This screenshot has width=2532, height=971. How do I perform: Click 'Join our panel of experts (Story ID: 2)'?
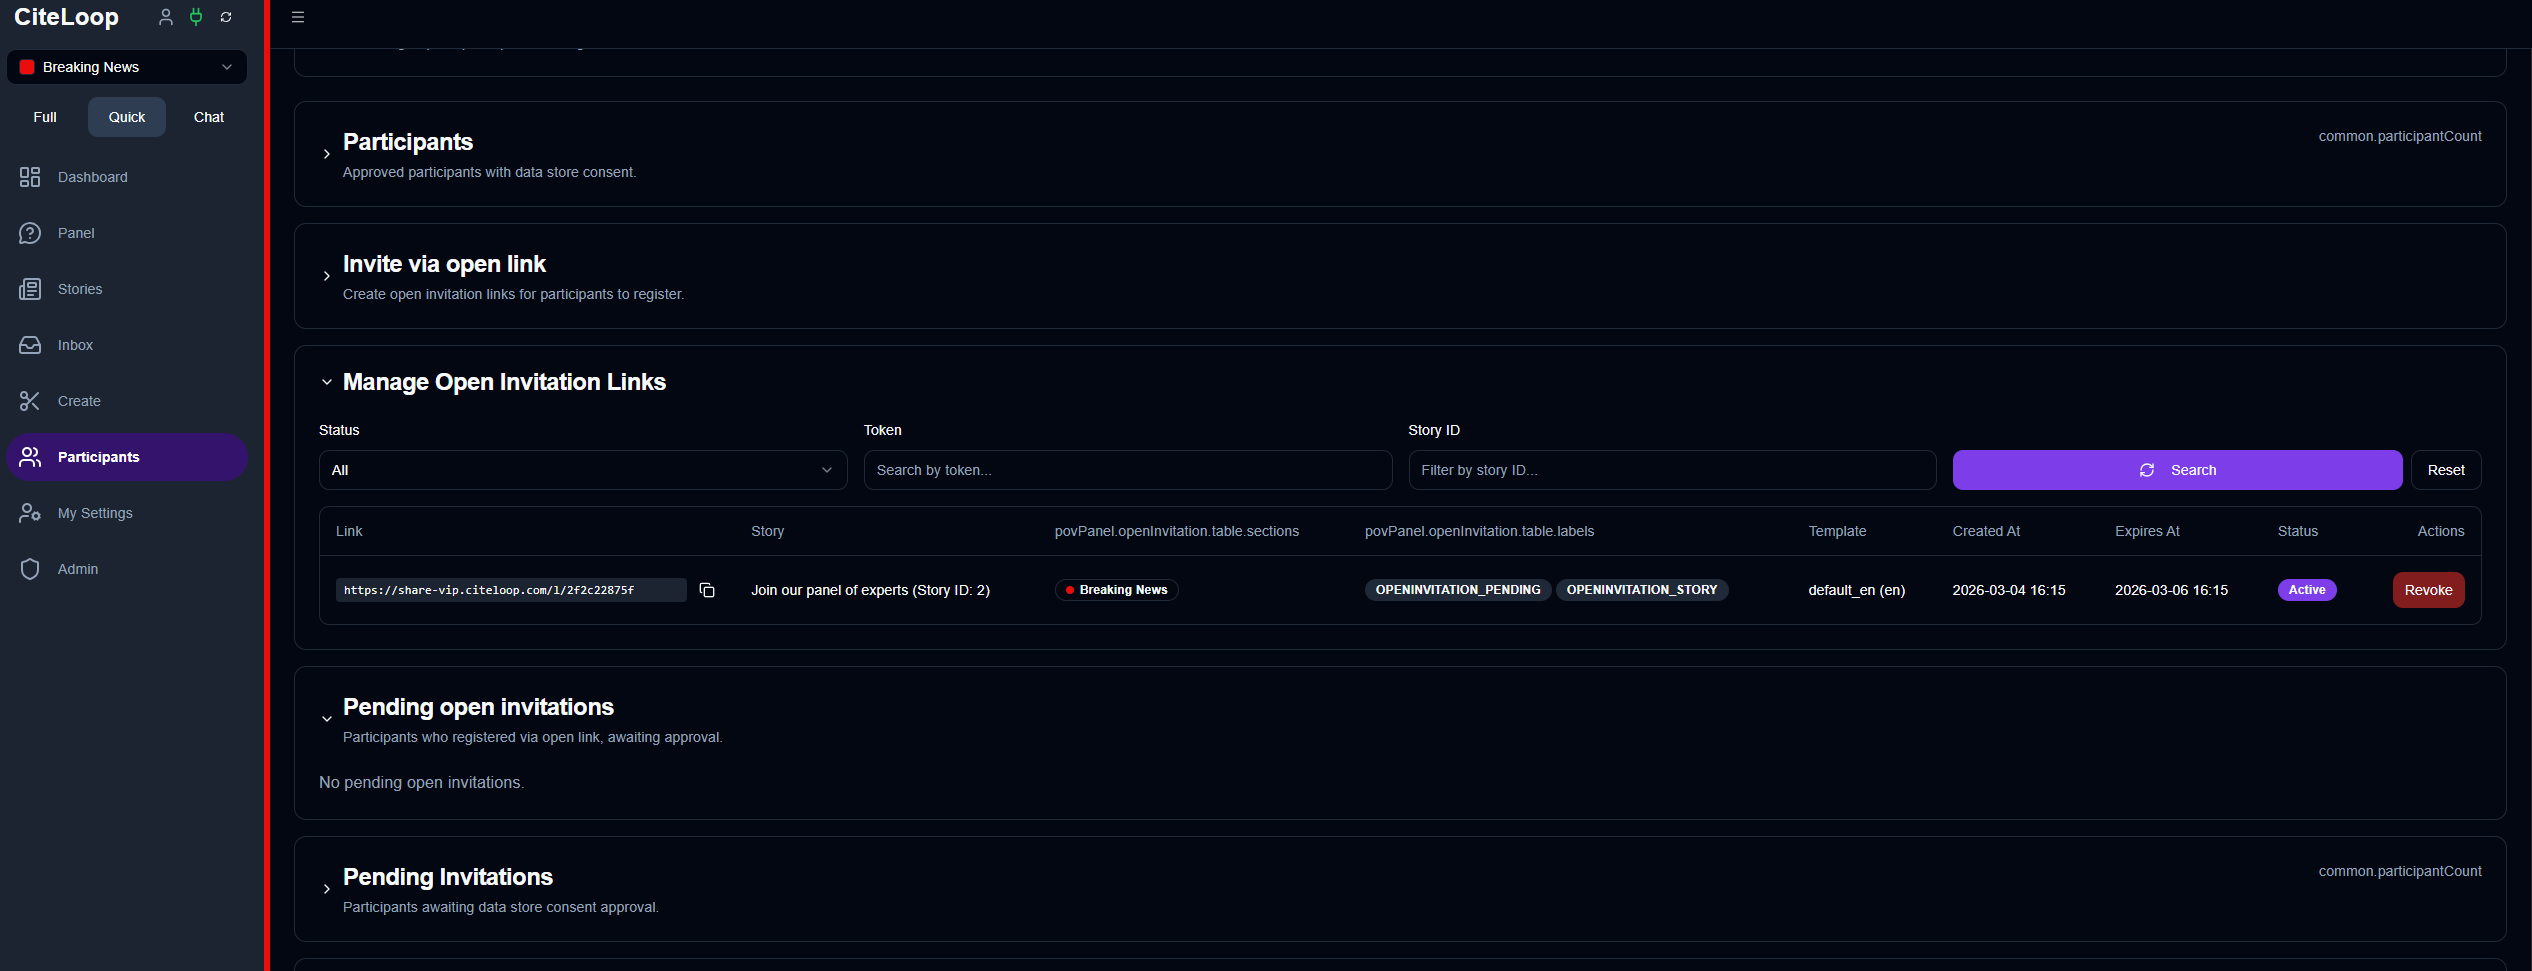tap(870, 590)
